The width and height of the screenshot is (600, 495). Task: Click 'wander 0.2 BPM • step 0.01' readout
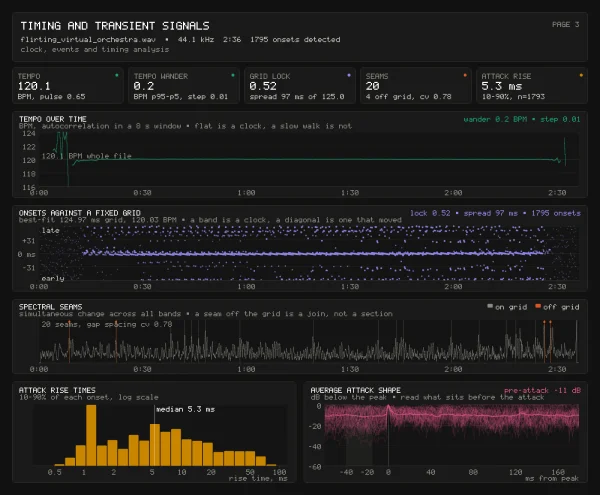pos(522,119)
